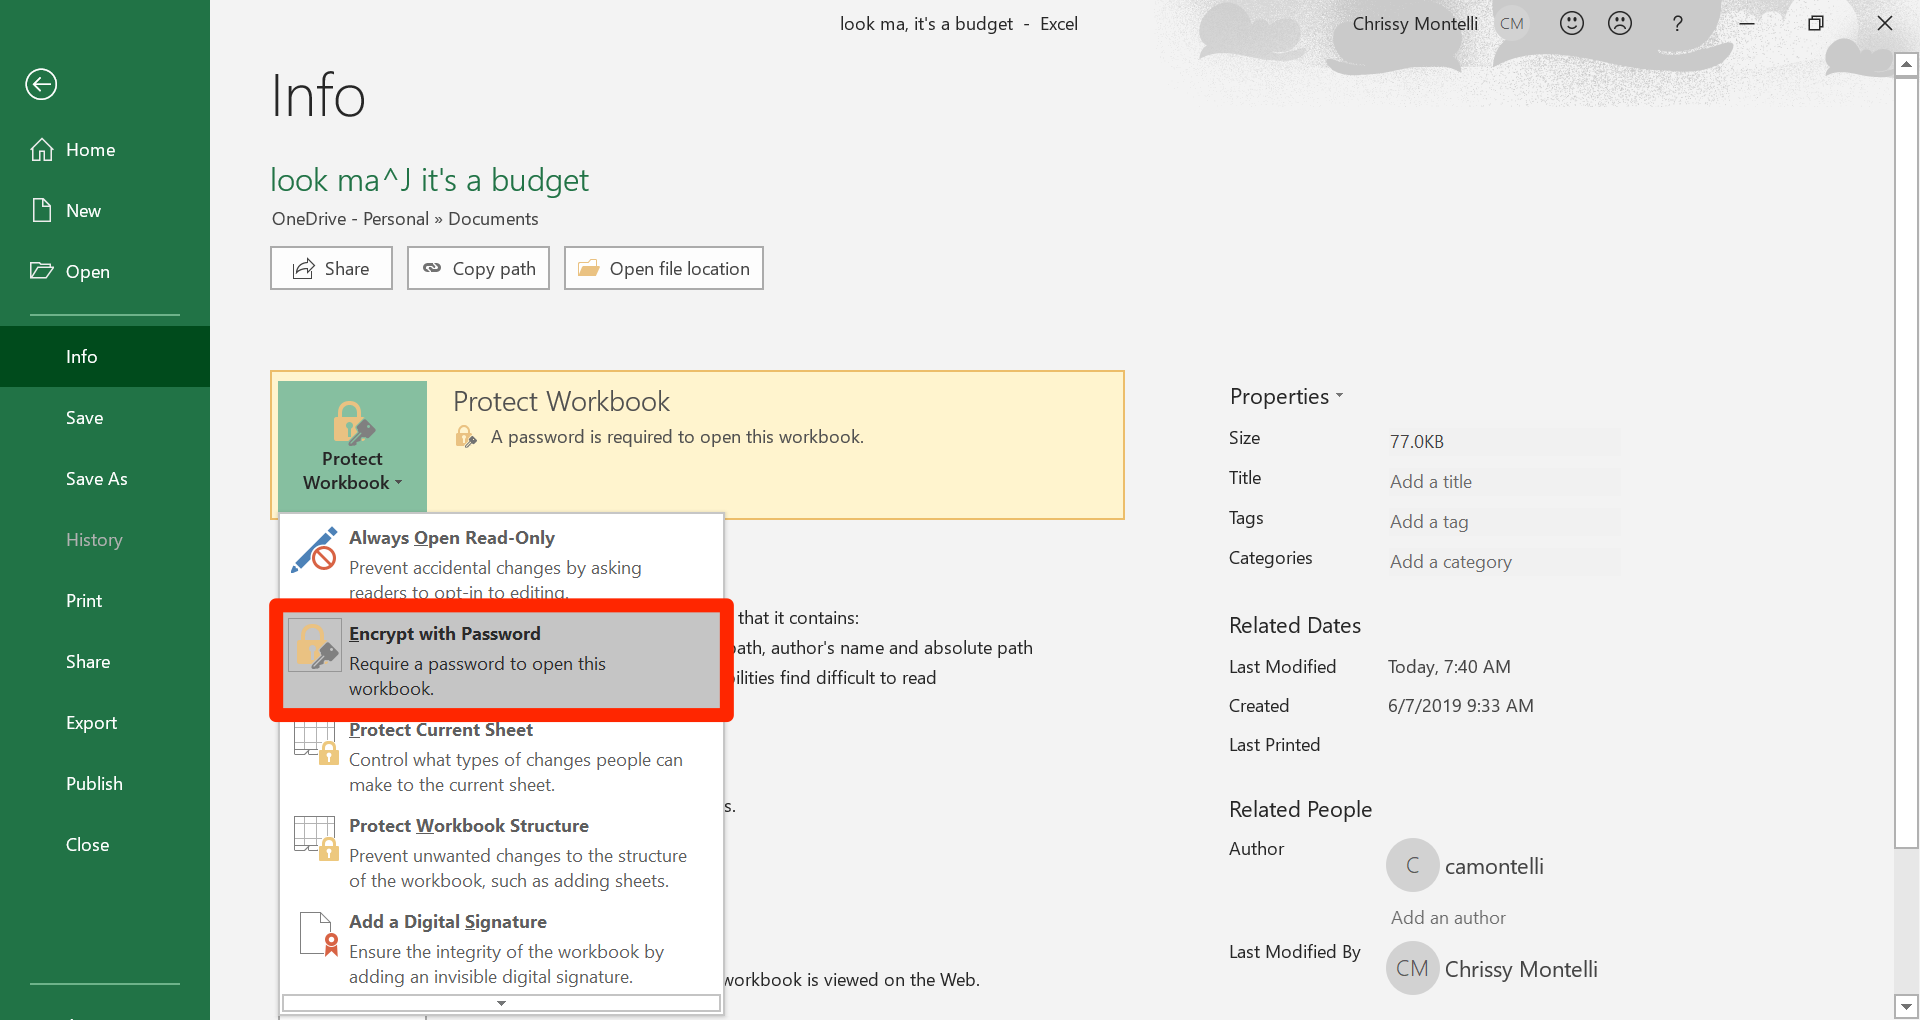Click the Open file location button

[664, 268]
